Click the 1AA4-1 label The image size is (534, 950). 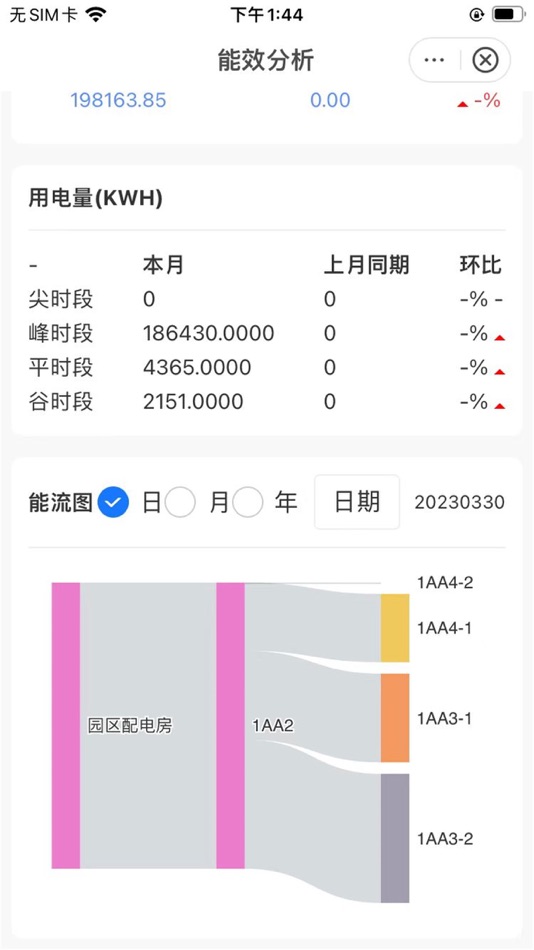click(444, 628)
